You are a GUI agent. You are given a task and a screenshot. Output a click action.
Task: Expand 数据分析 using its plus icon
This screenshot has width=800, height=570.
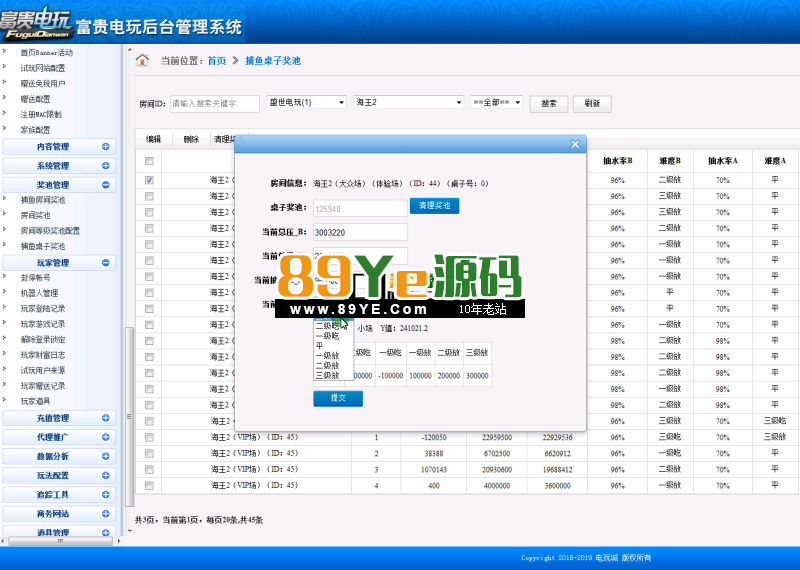pyautogui.click(x=106, y=456)
